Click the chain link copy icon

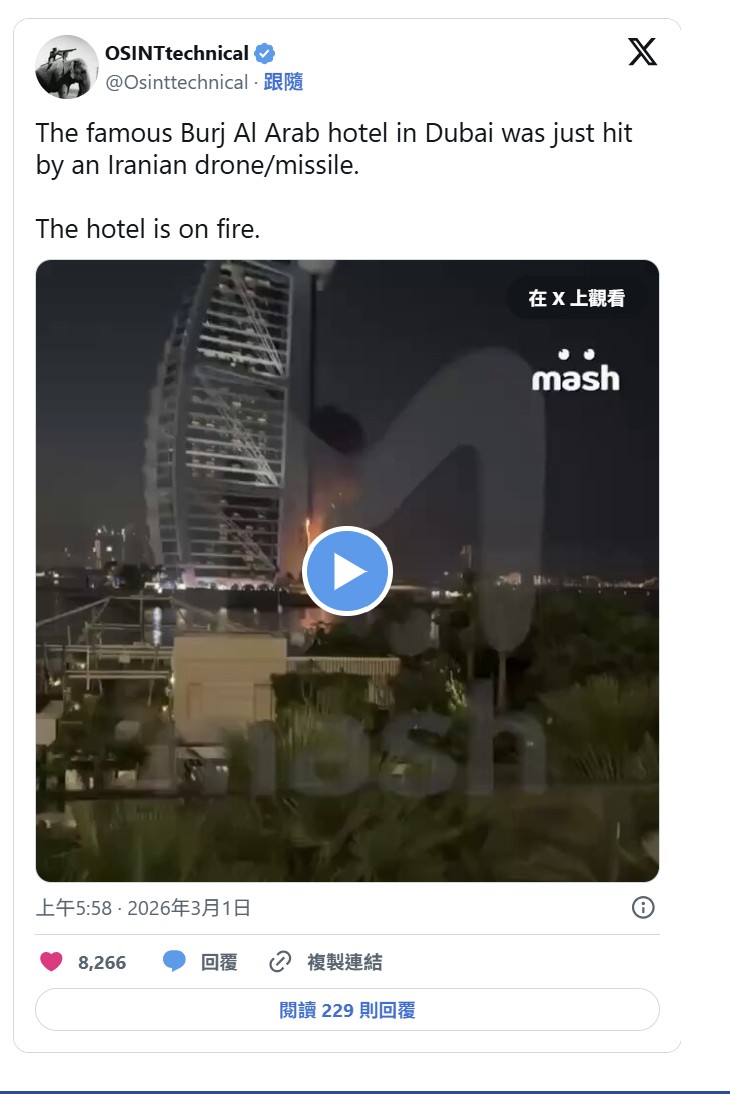coord(280,961)
